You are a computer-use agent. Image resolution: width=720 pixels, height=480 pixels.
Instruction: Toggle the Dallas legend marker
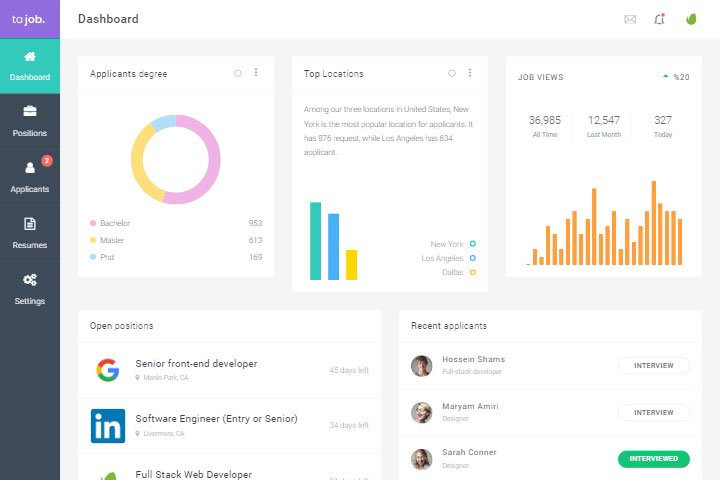coord(472,272)
